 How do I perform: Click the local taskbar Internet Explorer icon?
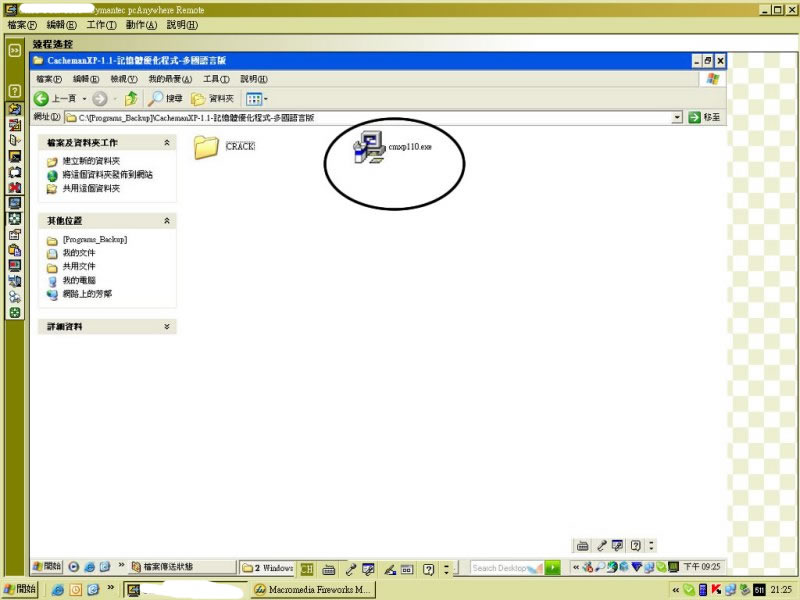[58, 590]
